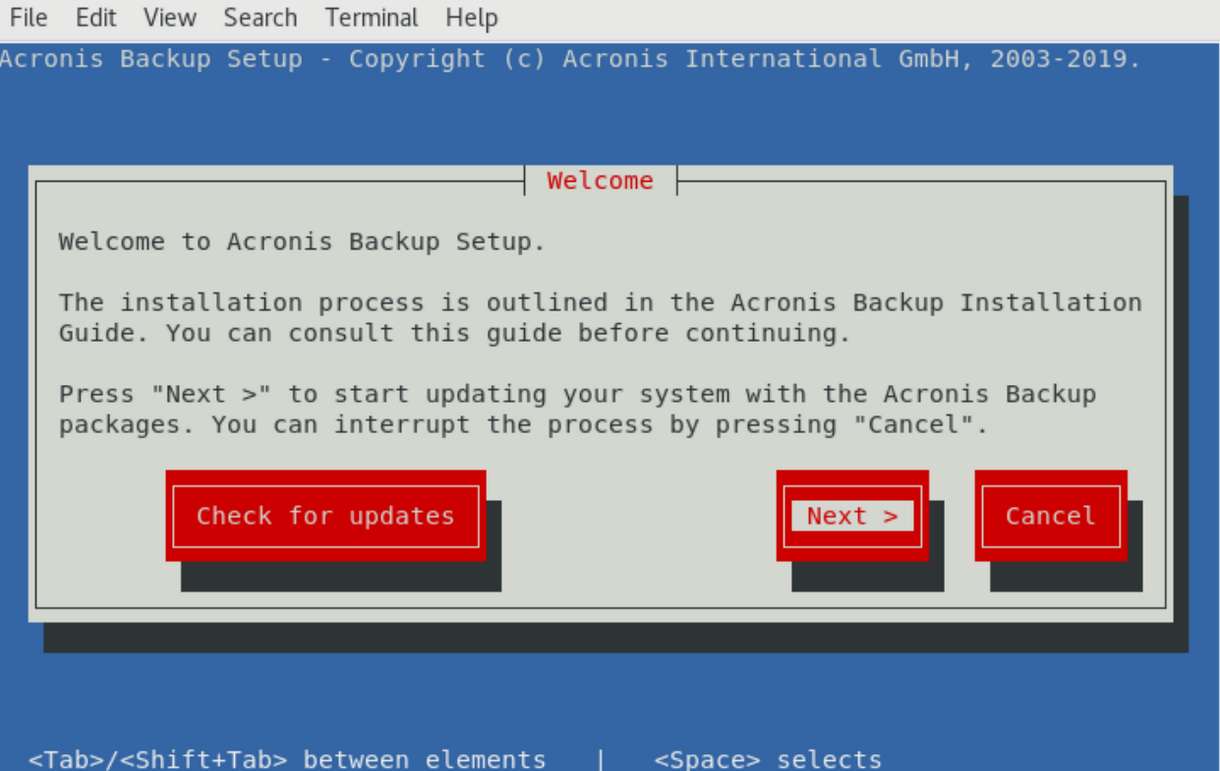The image size is (1220, 771).
Task: Click the line starting 'Press "Next >" to start'
Action: point(578,394)
